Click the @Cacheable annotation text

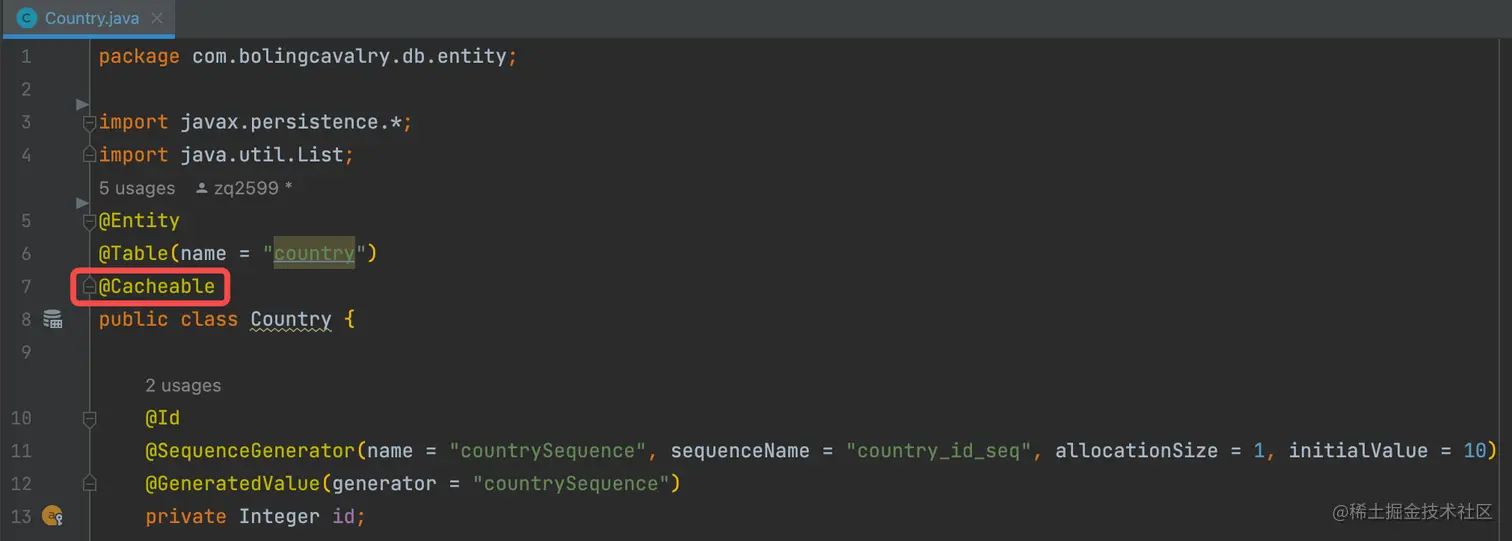tap(157, 287)
